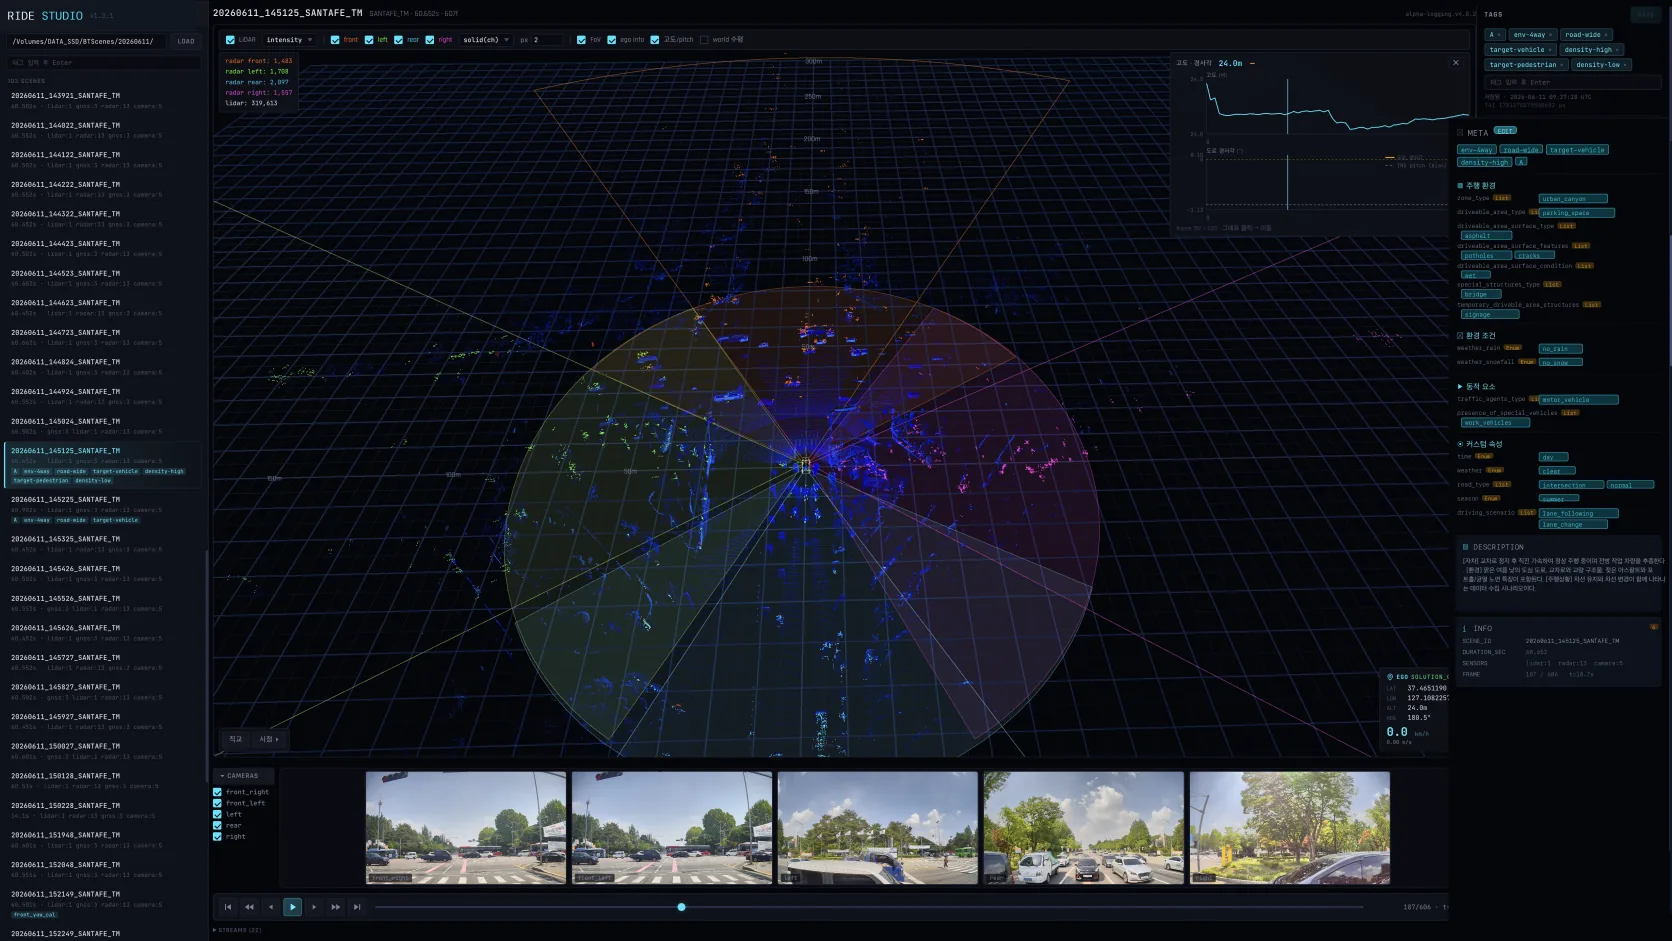Open the front_right camera thumbnail
The width and height of the screenshot is (1672, 941).
click(465, 828)
